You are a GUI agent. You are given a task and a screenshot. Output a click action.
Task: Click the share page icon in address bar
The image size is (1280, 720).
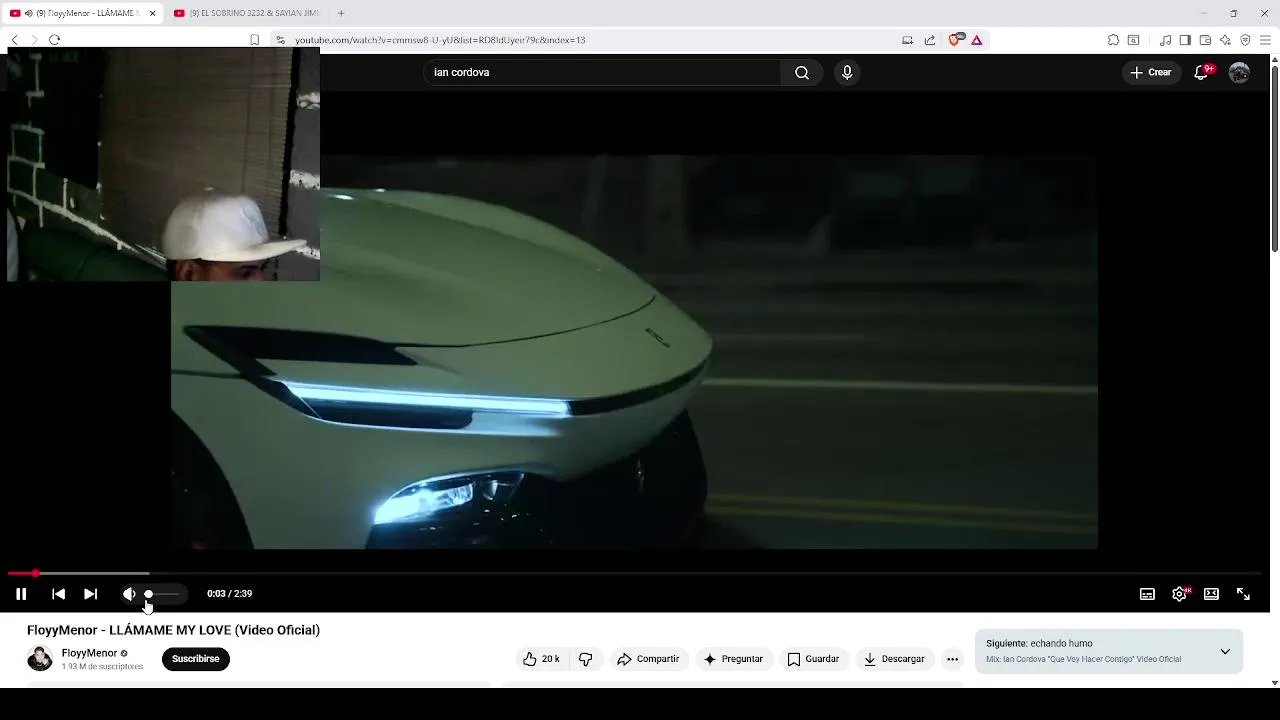(x=930, y=40)
